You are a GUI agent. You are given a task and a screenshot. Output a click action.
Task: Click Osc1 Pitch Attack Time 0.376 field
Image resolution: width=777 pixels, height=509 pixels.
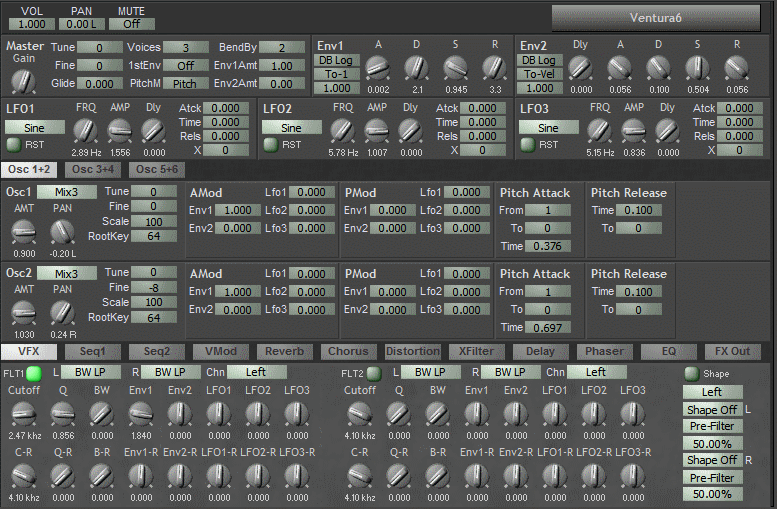tap(548, 246)
